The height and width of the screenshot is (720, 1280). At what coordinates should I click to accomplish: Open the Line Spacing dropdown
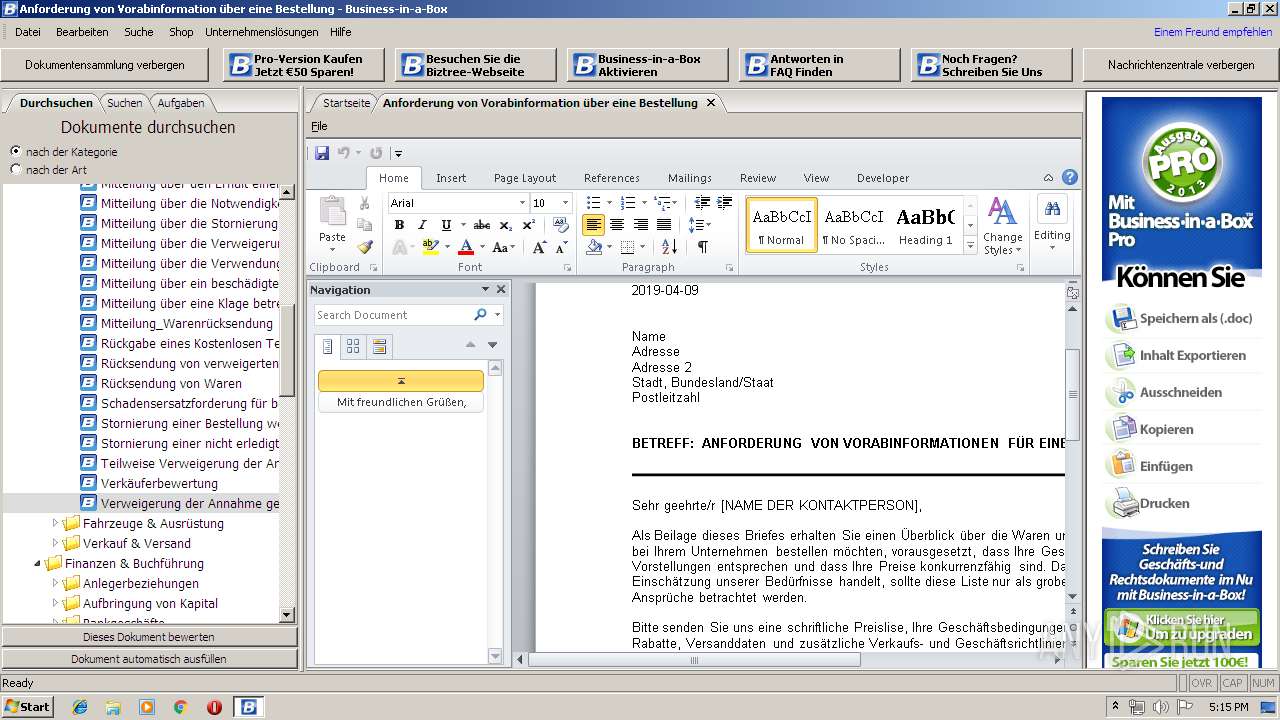pyautogui.click(x=699, y=225)
